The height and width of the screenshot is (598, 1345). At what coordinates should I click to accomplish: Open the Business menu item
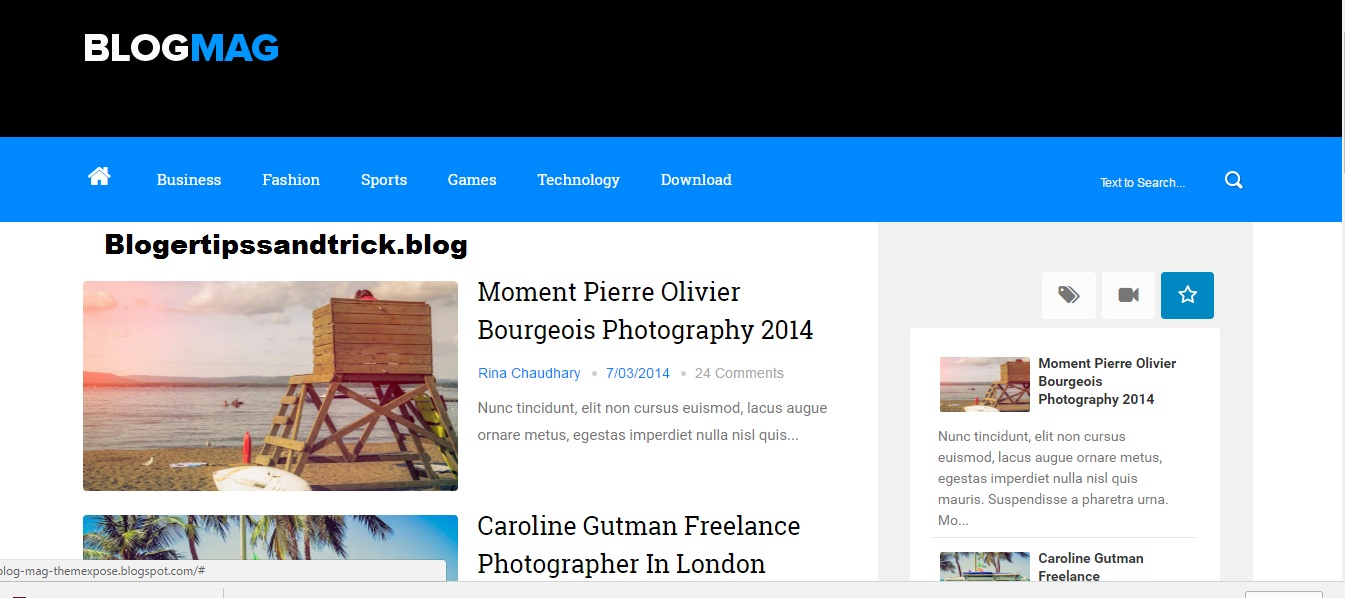pyautogui.click(x=189, y=180)
